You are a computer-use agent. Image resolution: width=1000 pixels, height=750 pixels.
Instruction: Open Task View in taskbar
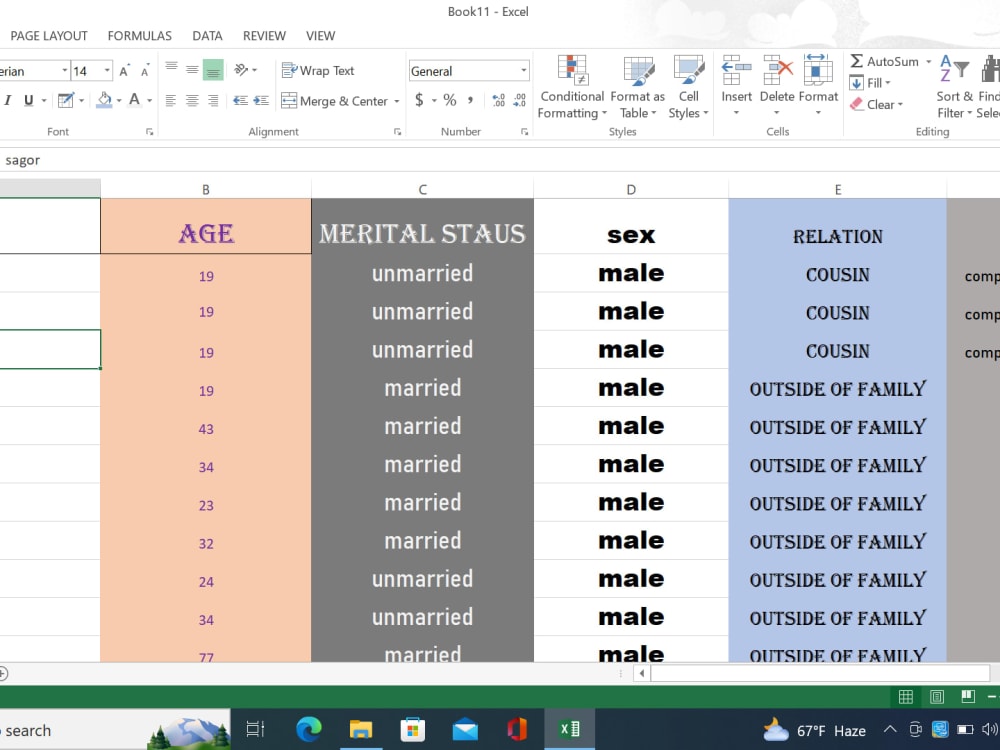coord(256,730)
